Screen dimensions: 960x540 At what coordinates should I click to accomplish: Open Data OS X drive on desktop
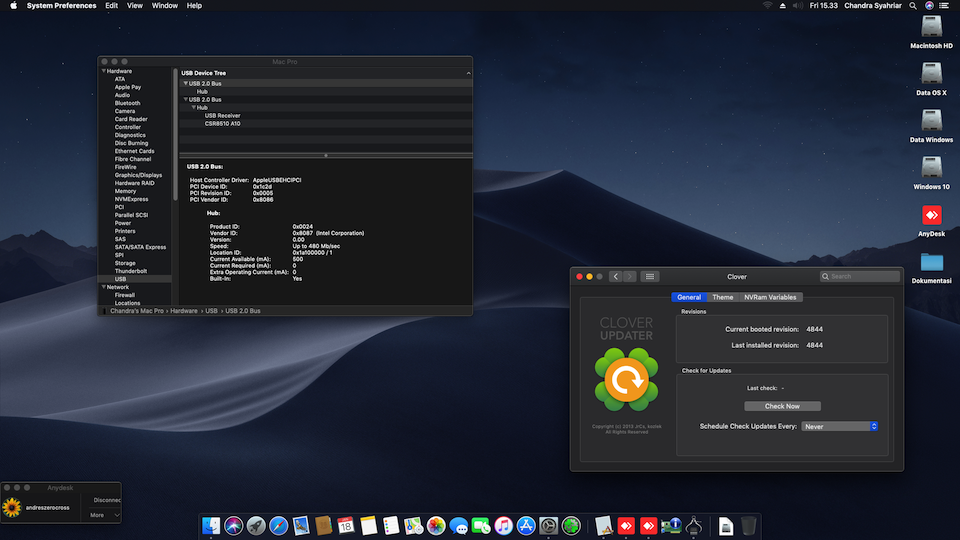tap(931, 80)
